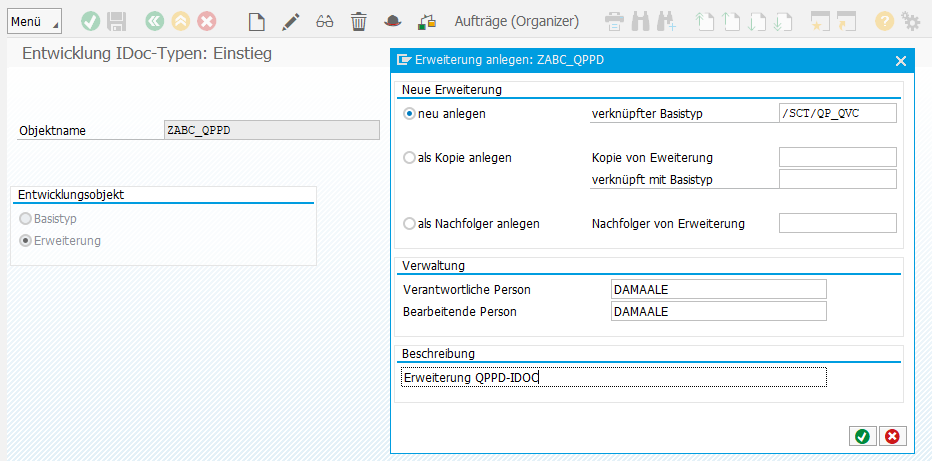Image resolution: width=932 pixels, height=461 pixels.
Task: Click the 'Nachfolger von Erweiterung' field
Action: [837, 223]
